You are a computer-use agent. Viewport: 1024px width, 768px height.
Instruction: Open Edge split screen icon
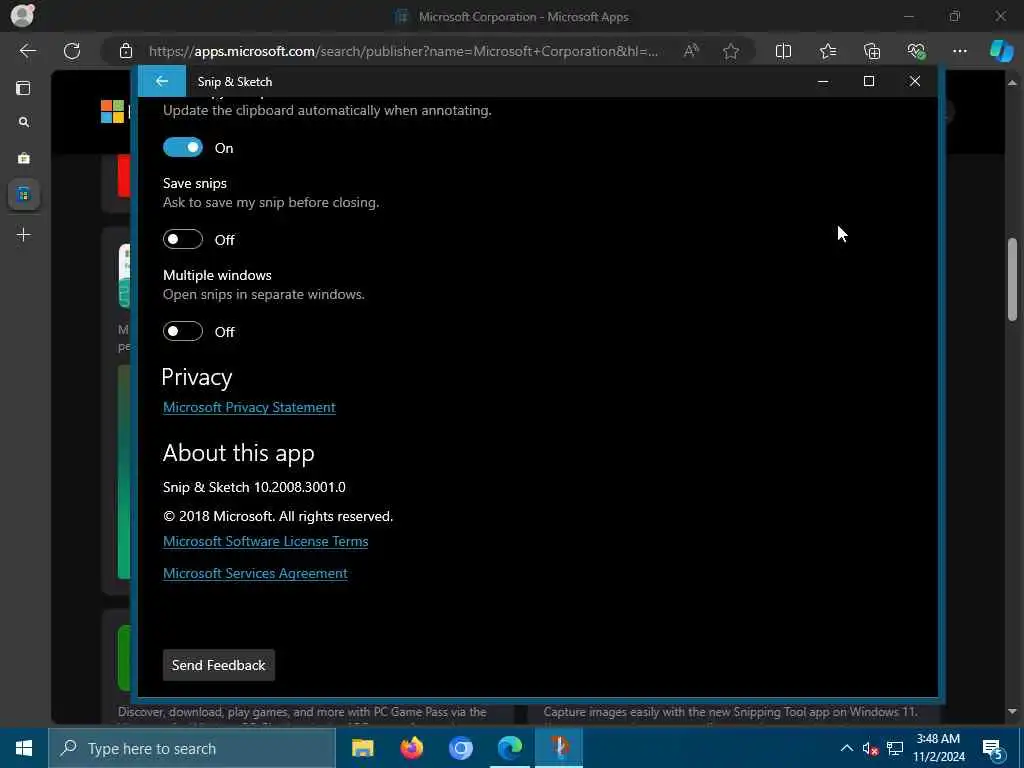point(783,51)
